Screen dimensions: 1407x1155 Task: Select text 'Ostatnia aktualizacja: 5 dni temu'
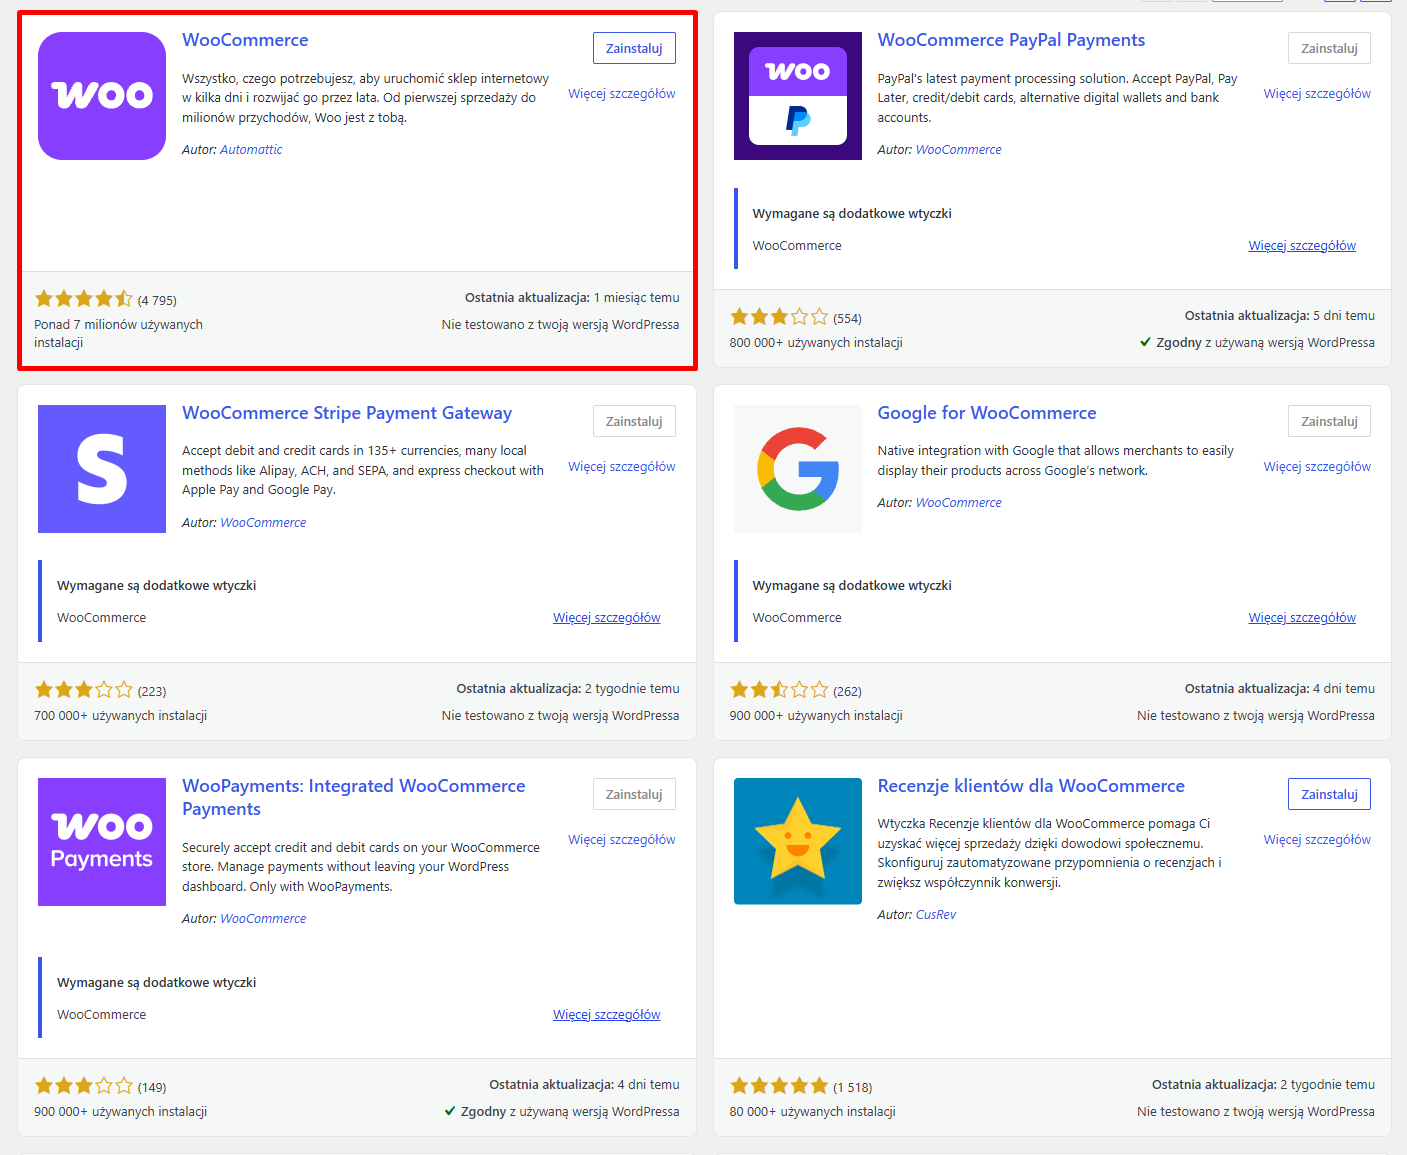[1280, 315]
